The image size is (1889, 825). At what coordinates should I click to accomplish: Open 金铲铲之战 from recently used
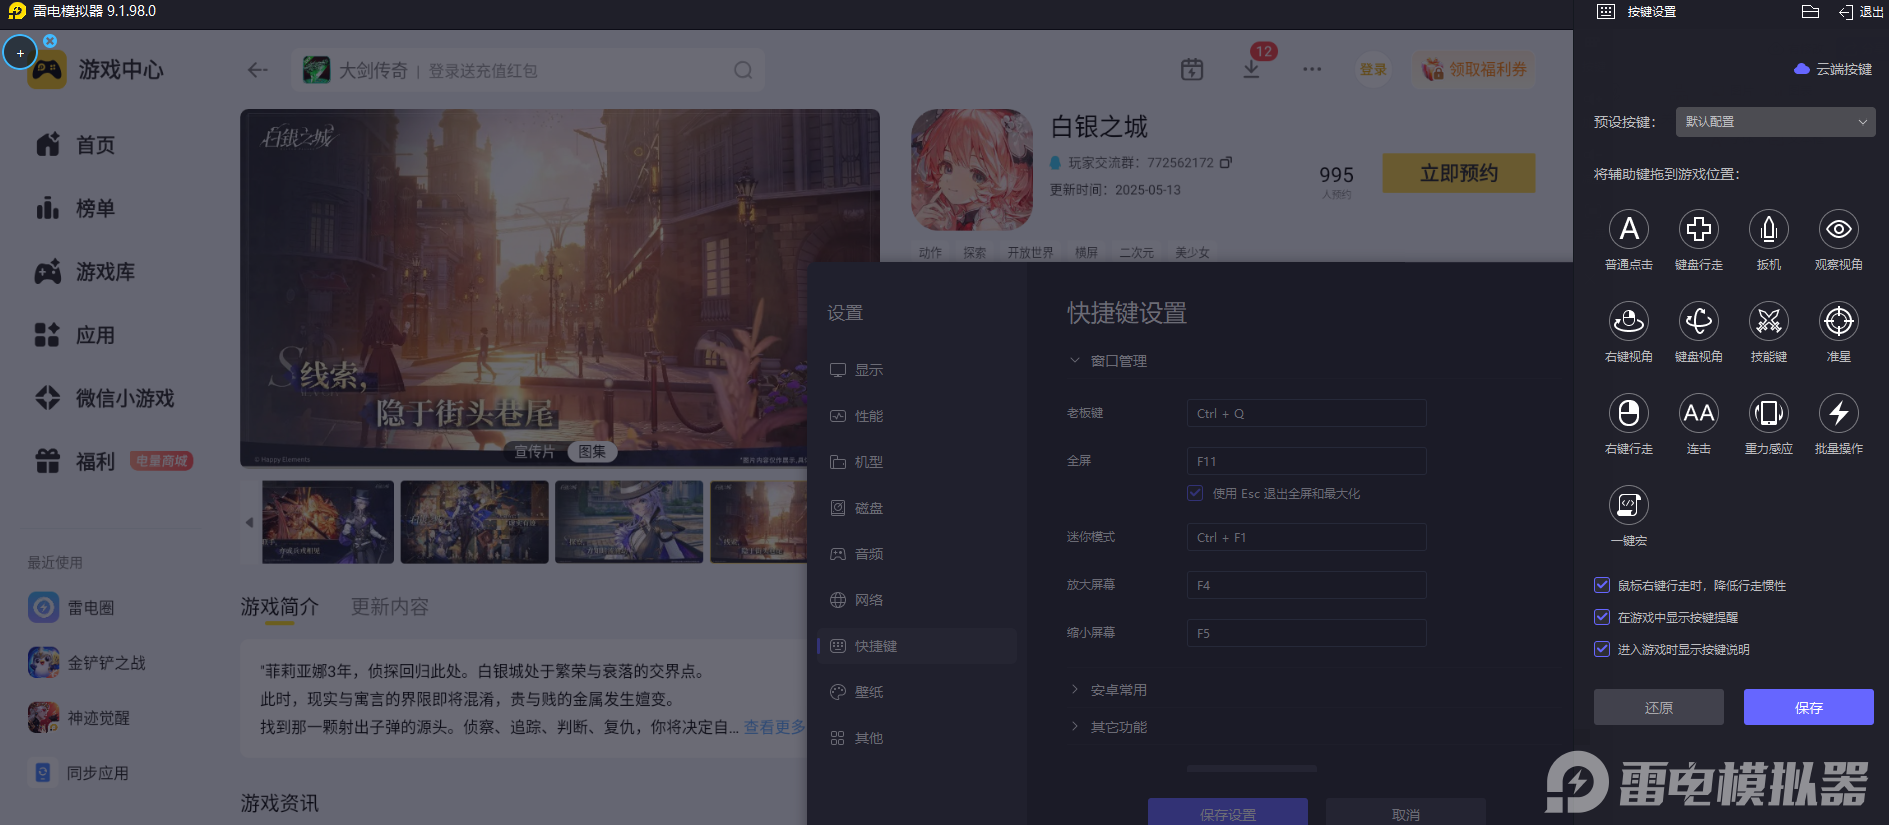[x=87, y=662]
